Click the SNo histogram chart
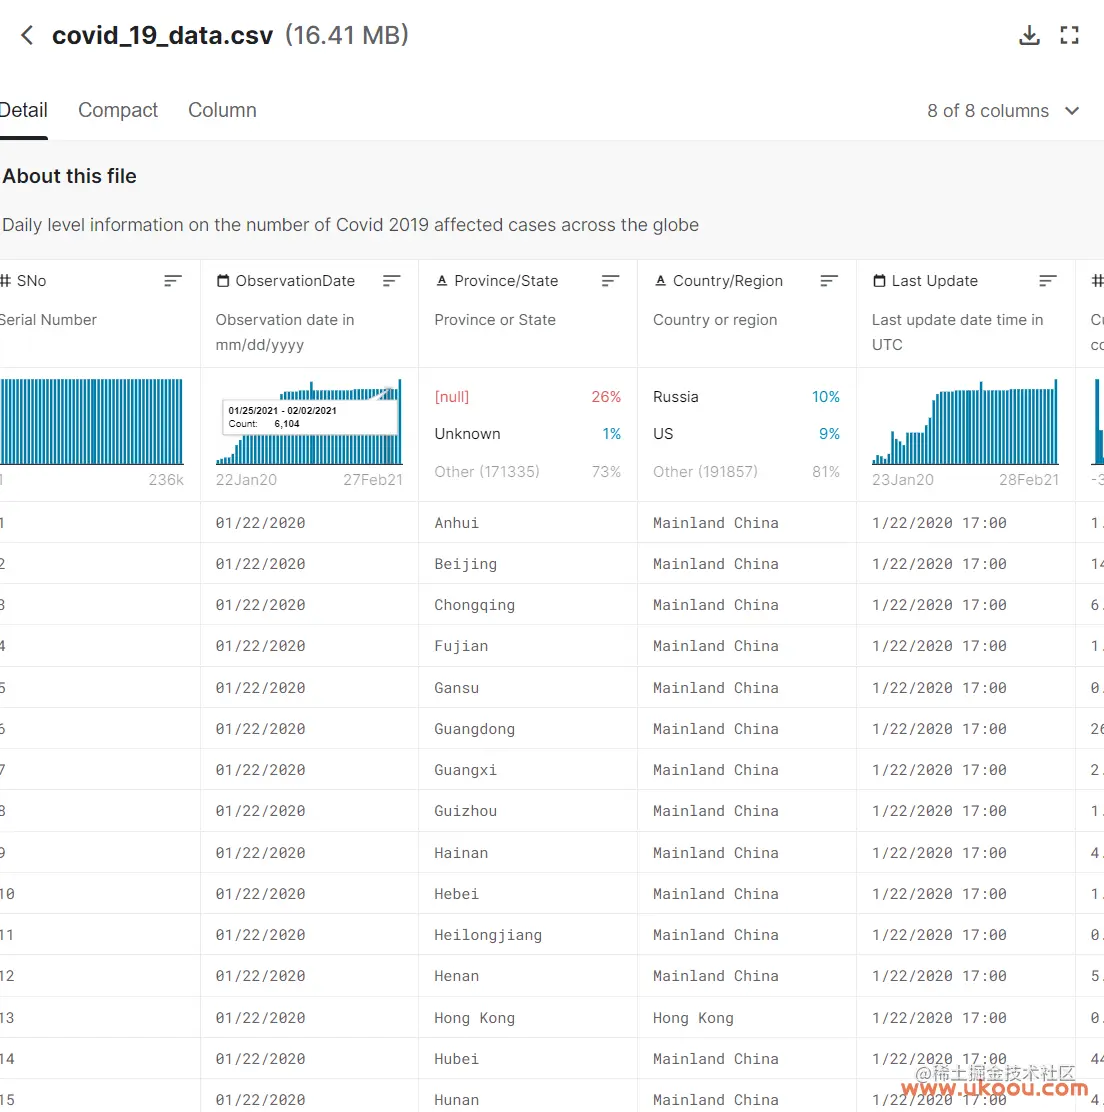This screenshot has height=1112, width=1104. pyautogui.click(x=91, y=421)
